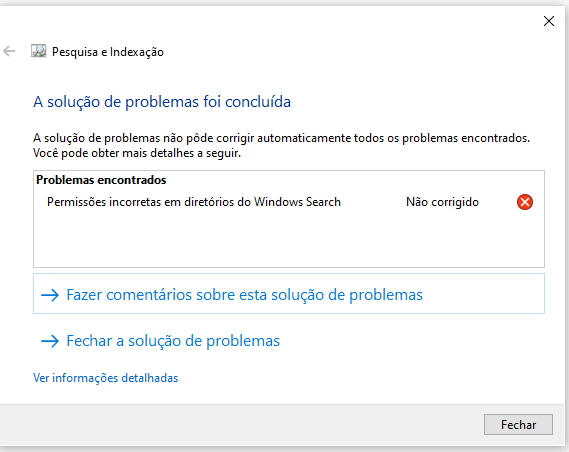Open Fazer comentários sobre esta solução de problemas
This screenshot has width=569, height=452.
click(x=289, y=293)
